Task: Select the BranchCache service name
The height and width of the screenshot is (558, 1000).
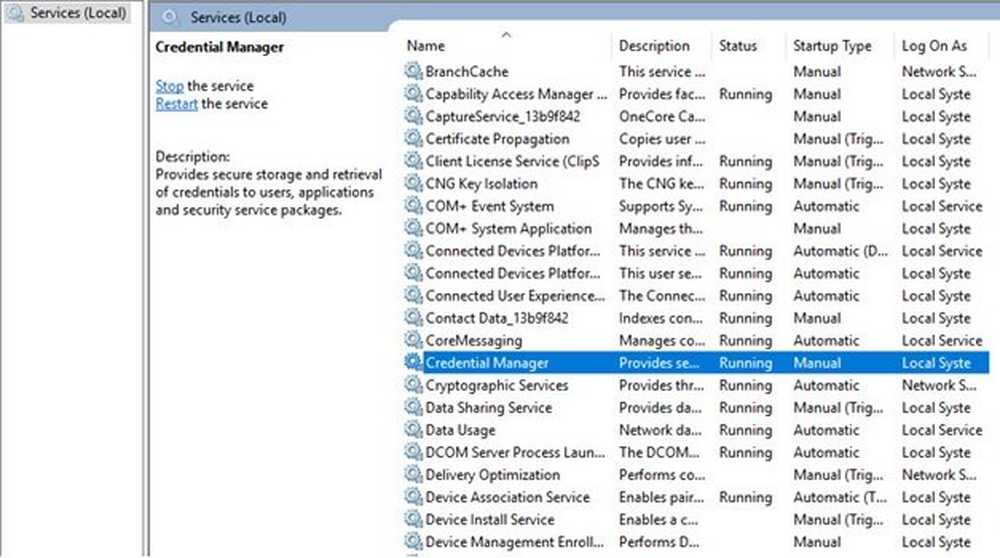Action: 467,71
